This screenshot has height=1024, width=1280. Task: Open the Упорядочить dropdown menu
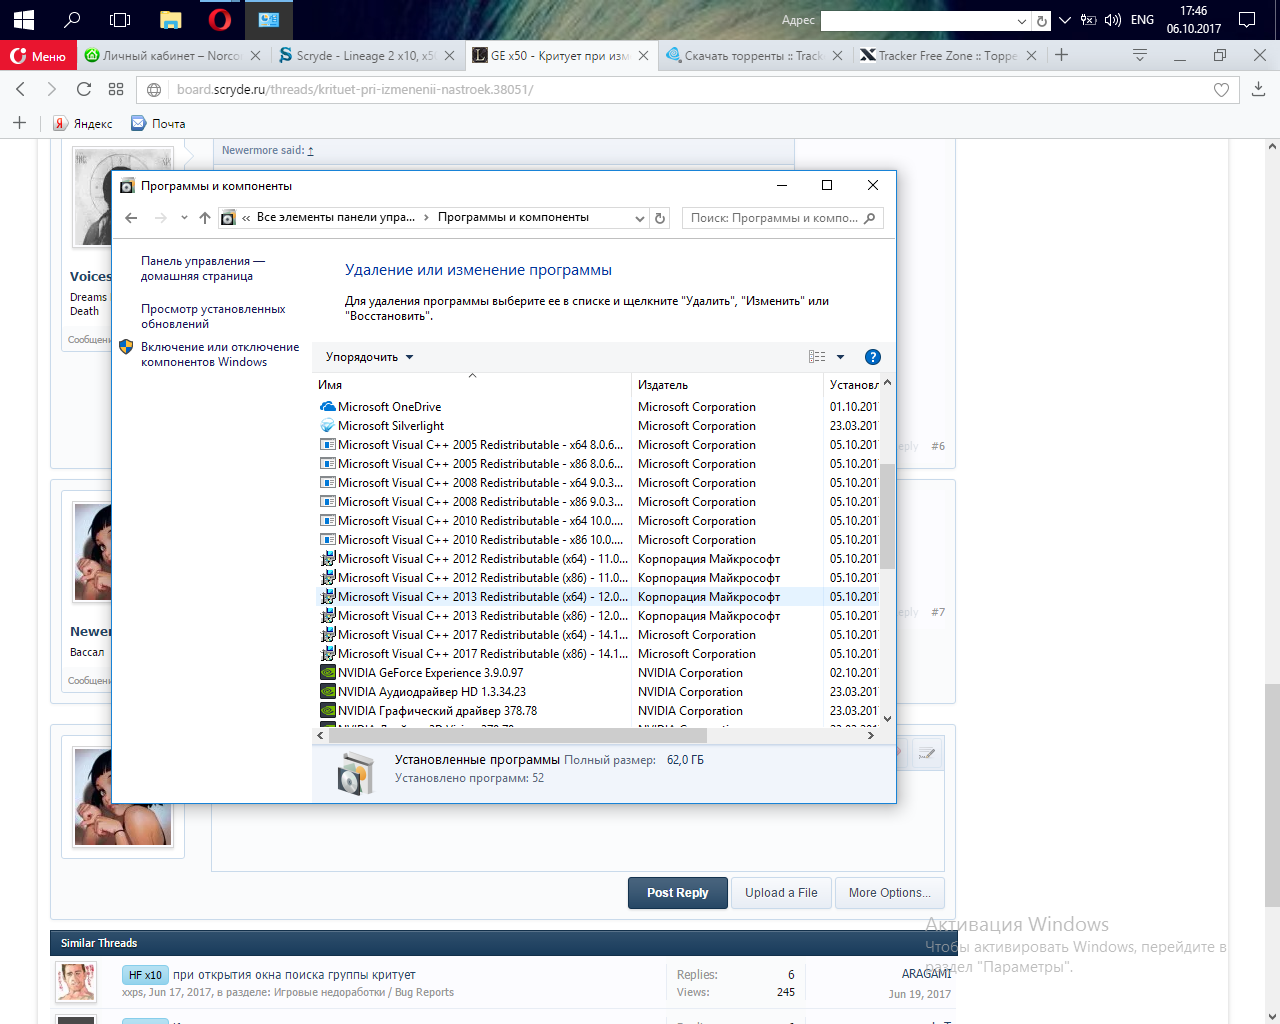click(x=369, y=357)
